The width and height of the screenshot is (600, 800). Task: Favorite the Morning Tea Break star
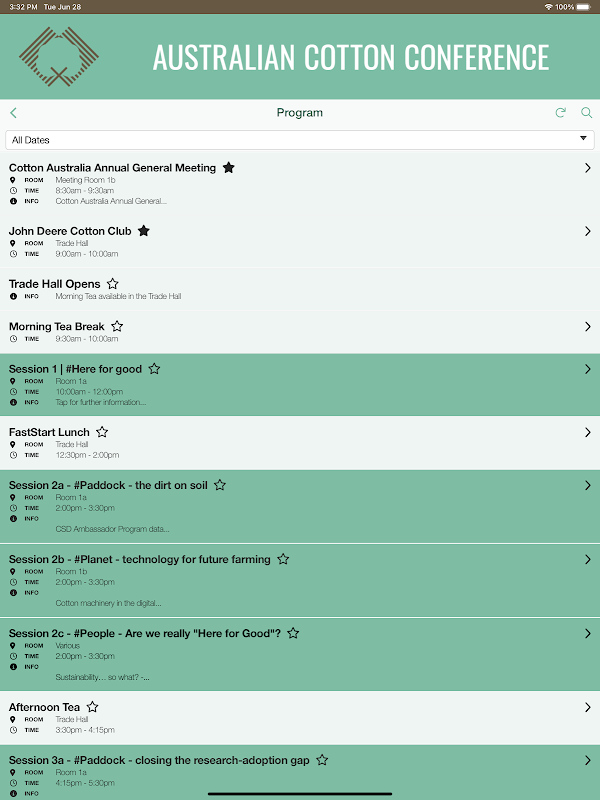pyautogui.click(x=117, y=327)
